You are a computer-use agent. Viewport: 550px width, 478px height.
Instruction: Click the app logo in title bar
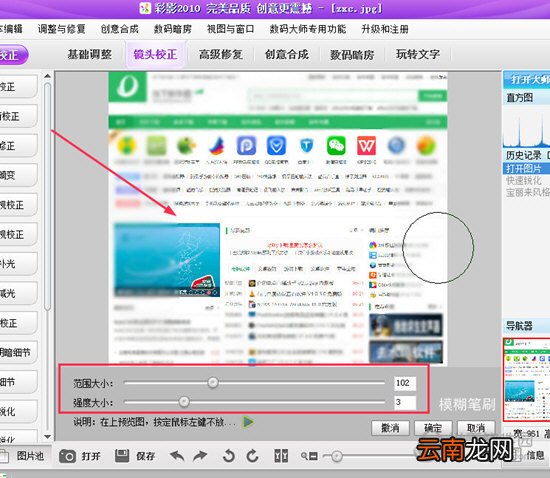point(145,8)
